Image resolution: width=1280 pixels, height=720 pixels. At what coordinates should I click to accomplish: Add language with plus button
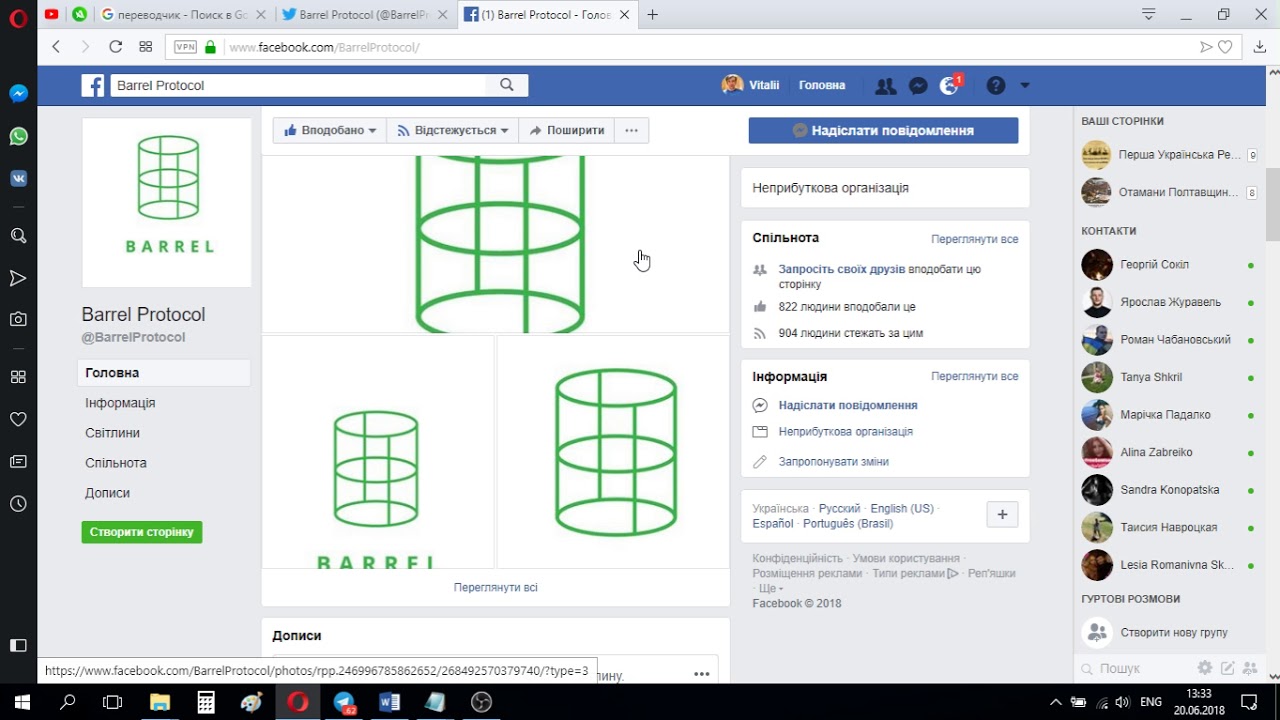pos(1002,515)
